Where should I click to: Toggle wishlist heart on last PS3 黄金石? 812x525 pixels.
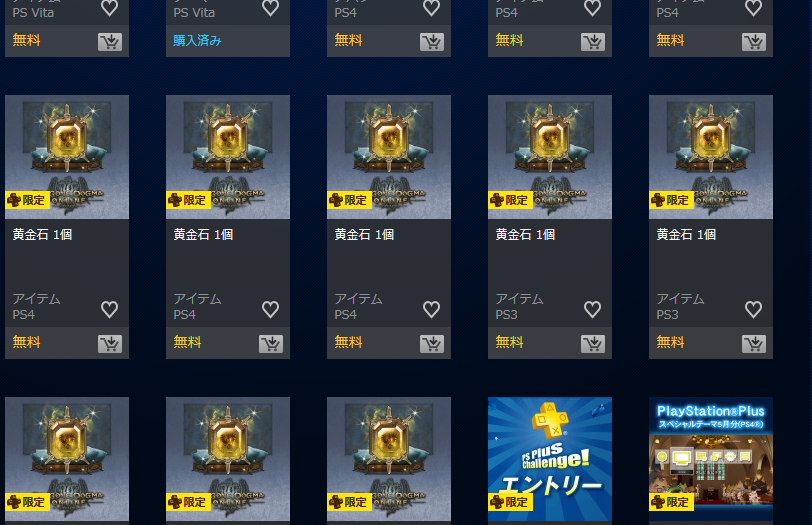pos(753,309)
